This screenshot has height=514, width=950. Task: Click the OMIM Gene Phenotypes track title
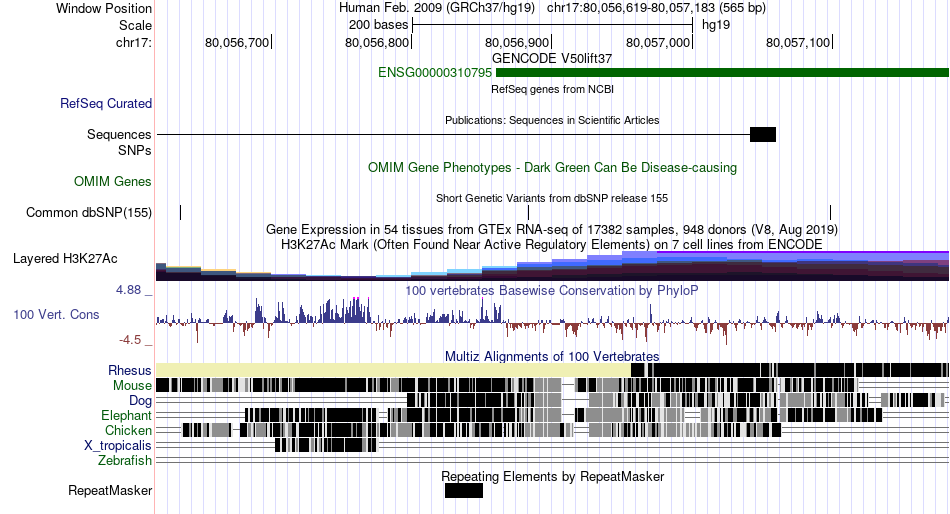coord(553,167)
